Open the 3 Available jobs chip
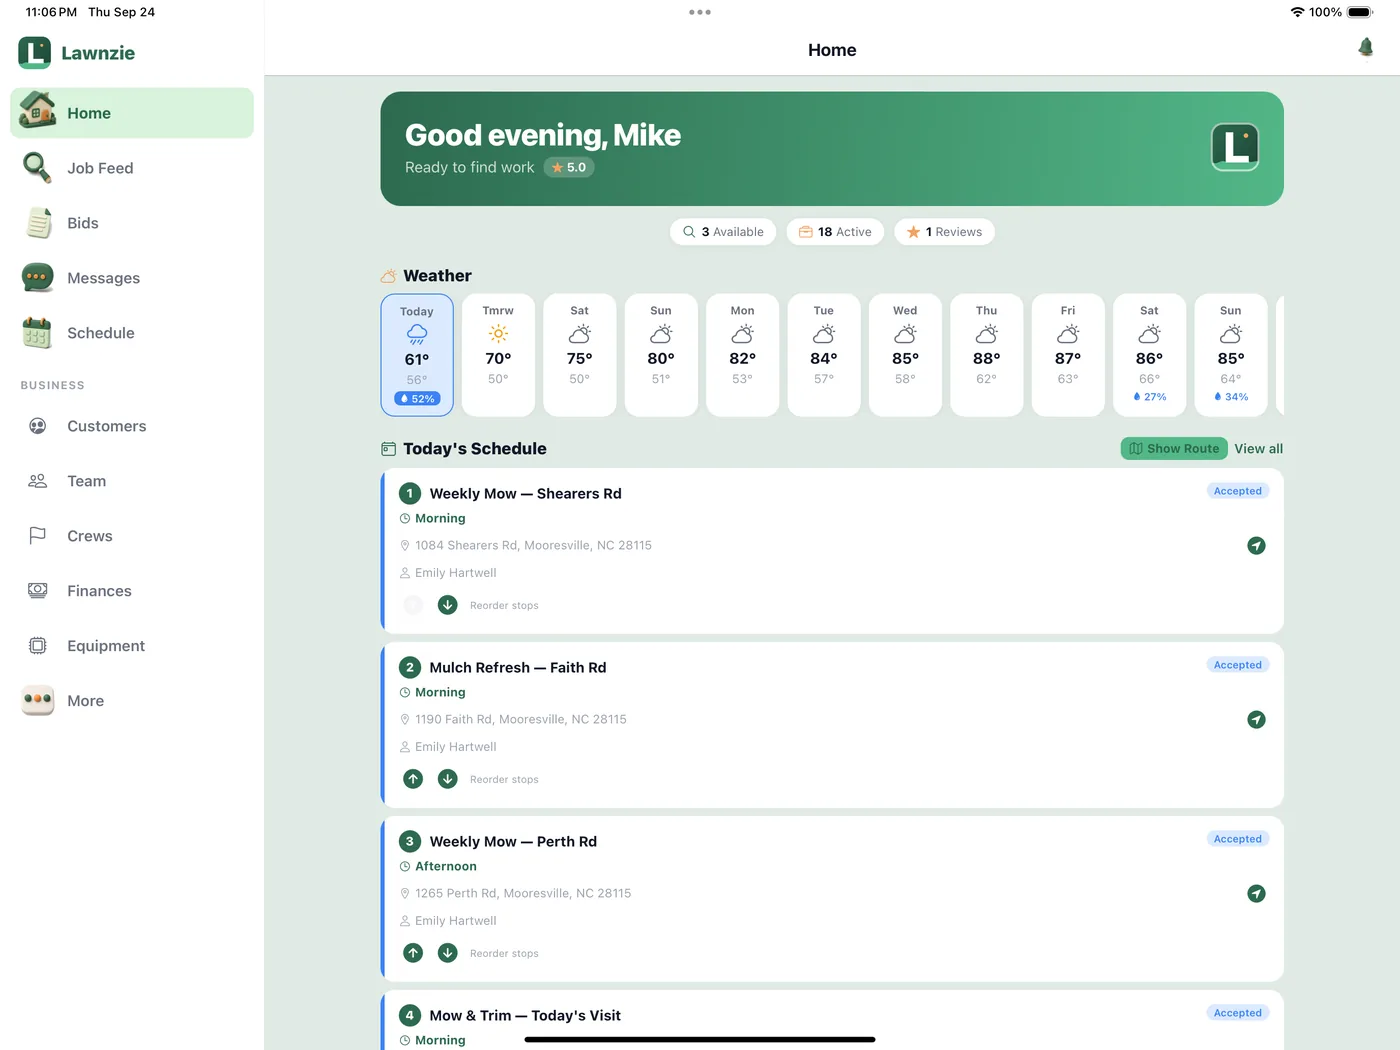The width and height of the screenshot is (1400, 1050). coord(724,232)
